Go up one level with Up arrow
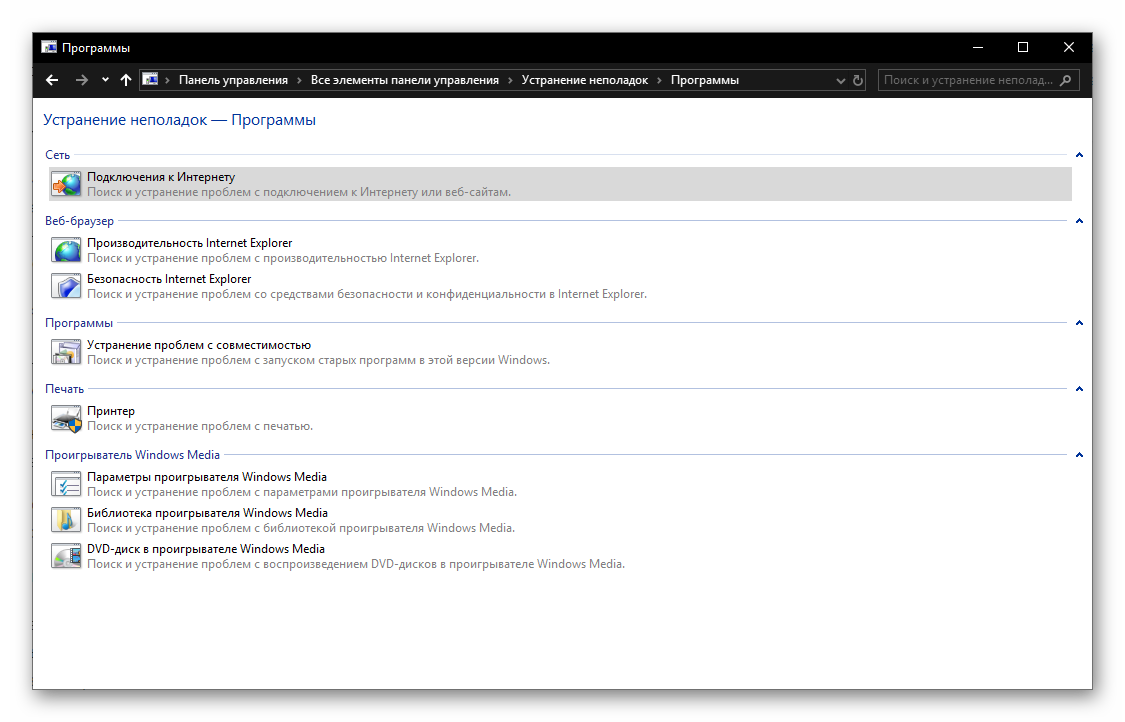This screenshot has width=1125, height=722. tap(126, 80)
